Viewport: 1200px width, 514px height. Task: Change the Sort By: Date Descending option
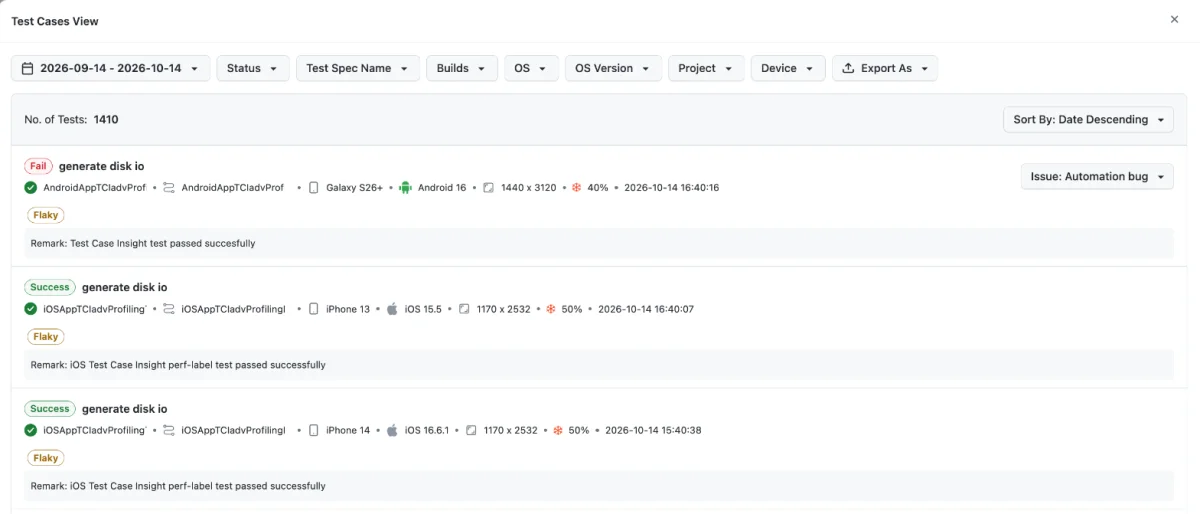(1088, 120)
